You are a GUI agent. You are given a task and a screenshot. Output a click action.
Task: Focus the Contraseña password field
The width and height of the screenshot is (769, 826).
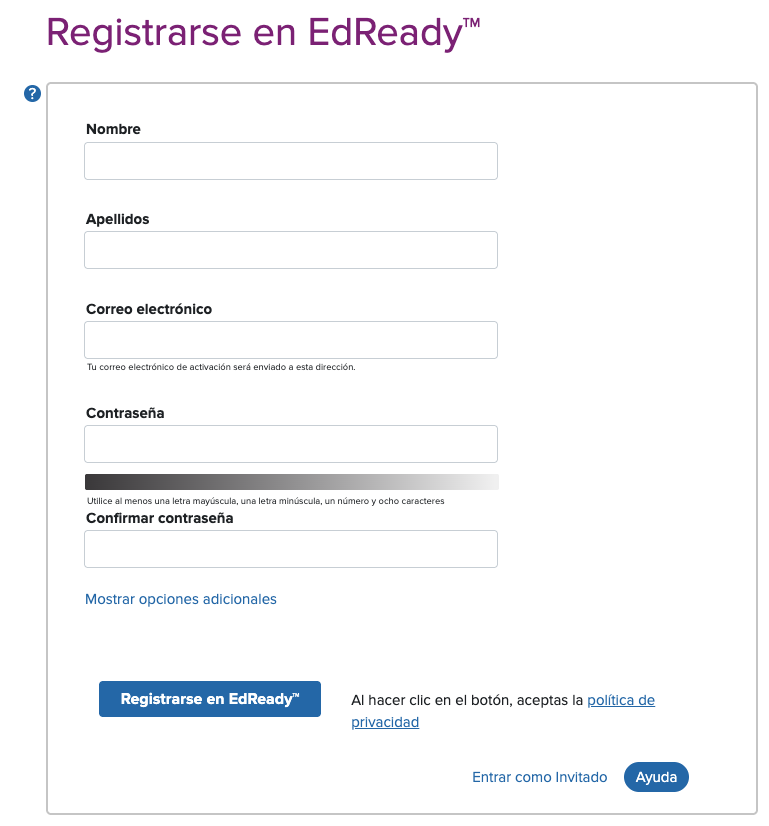(x=291, y=444)
